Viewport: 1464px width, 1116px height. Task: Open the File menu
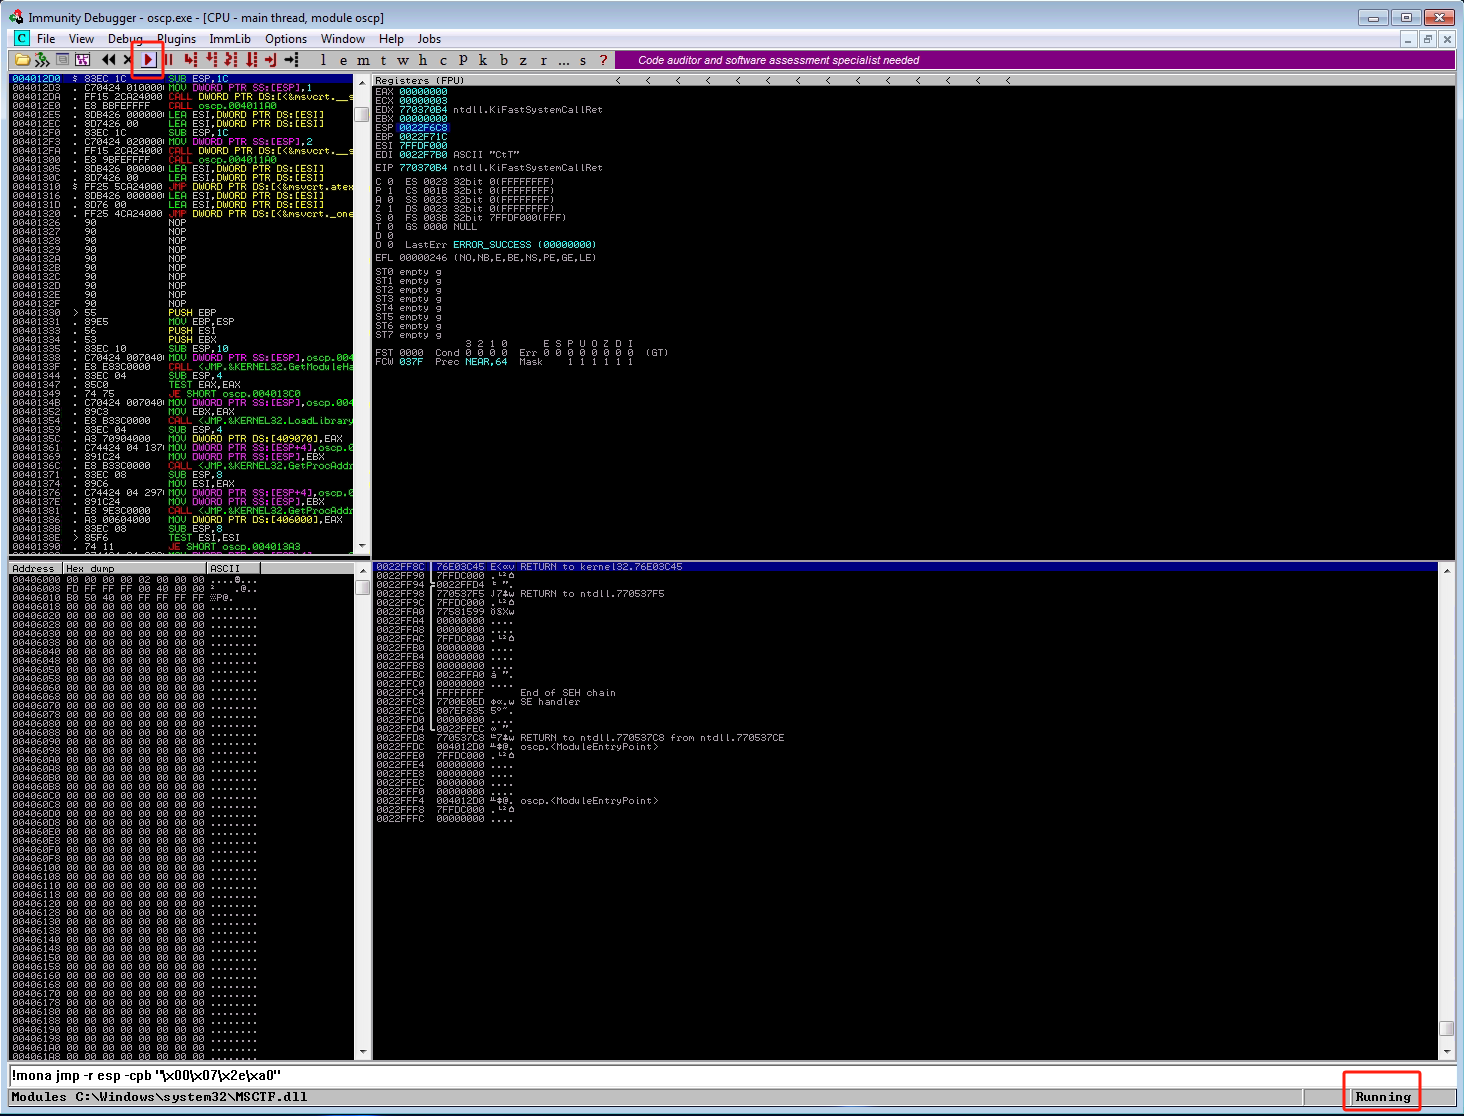click(x=46, y=39)
